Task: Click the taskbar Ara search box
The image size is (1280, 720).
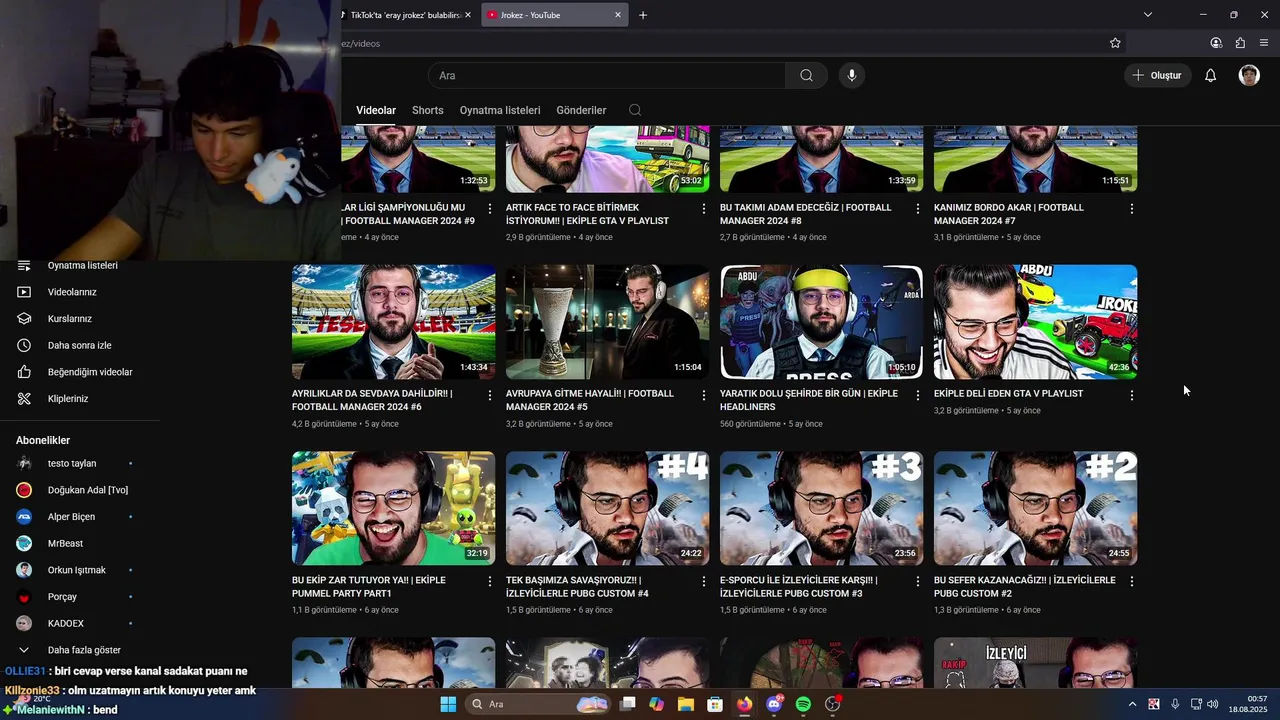Action: [539, 704]
